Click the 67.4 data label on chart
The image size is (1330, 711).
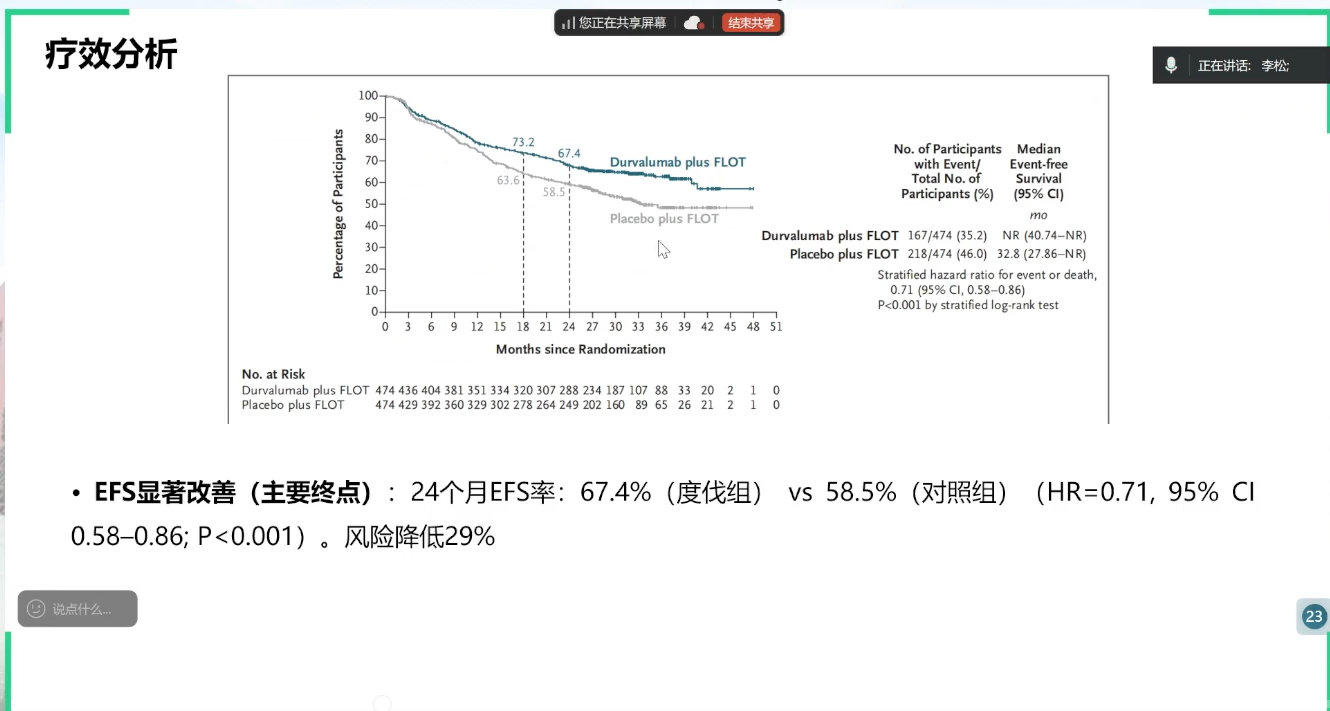point(569,153)
